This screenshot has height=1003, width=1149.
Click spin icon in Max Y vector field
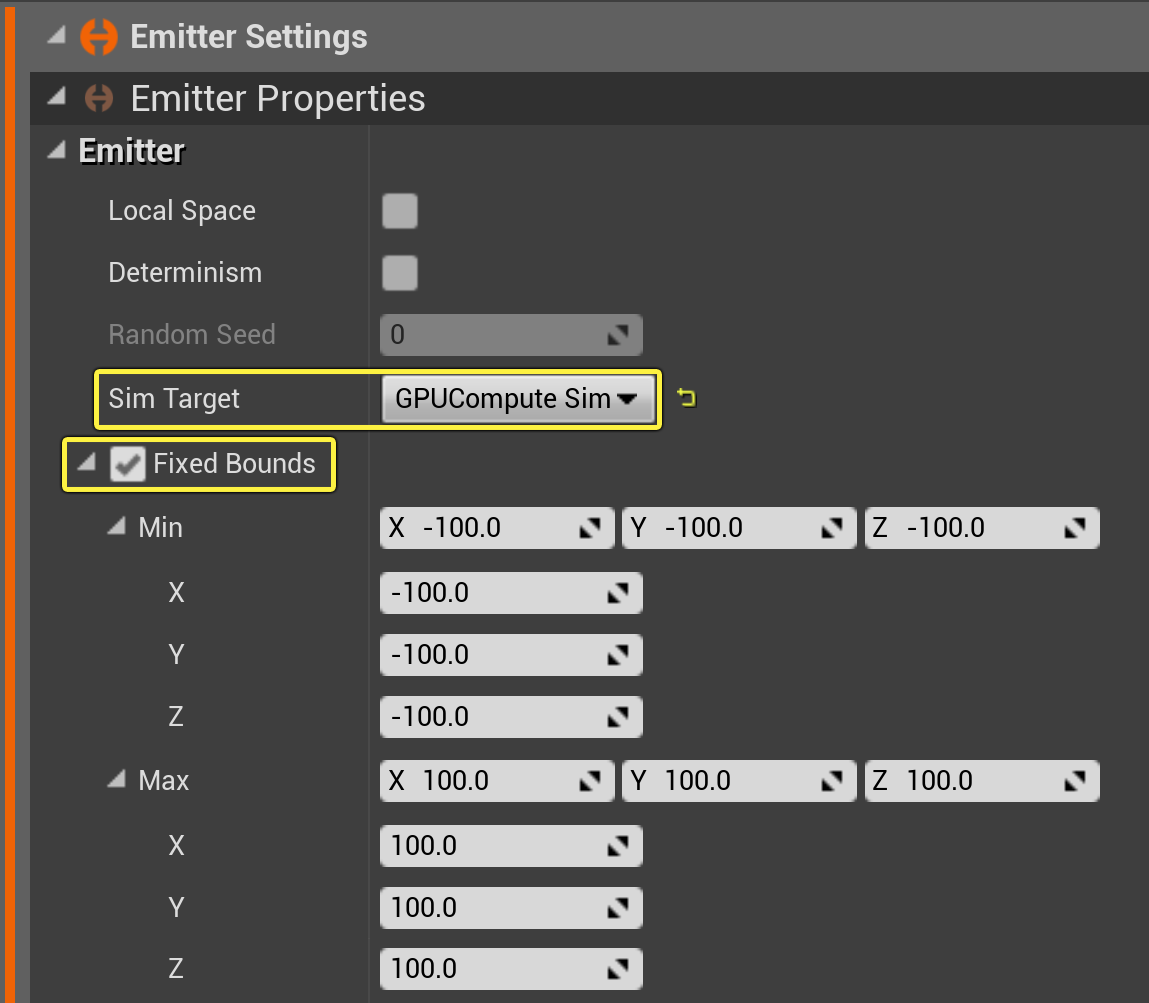(832, 781)
